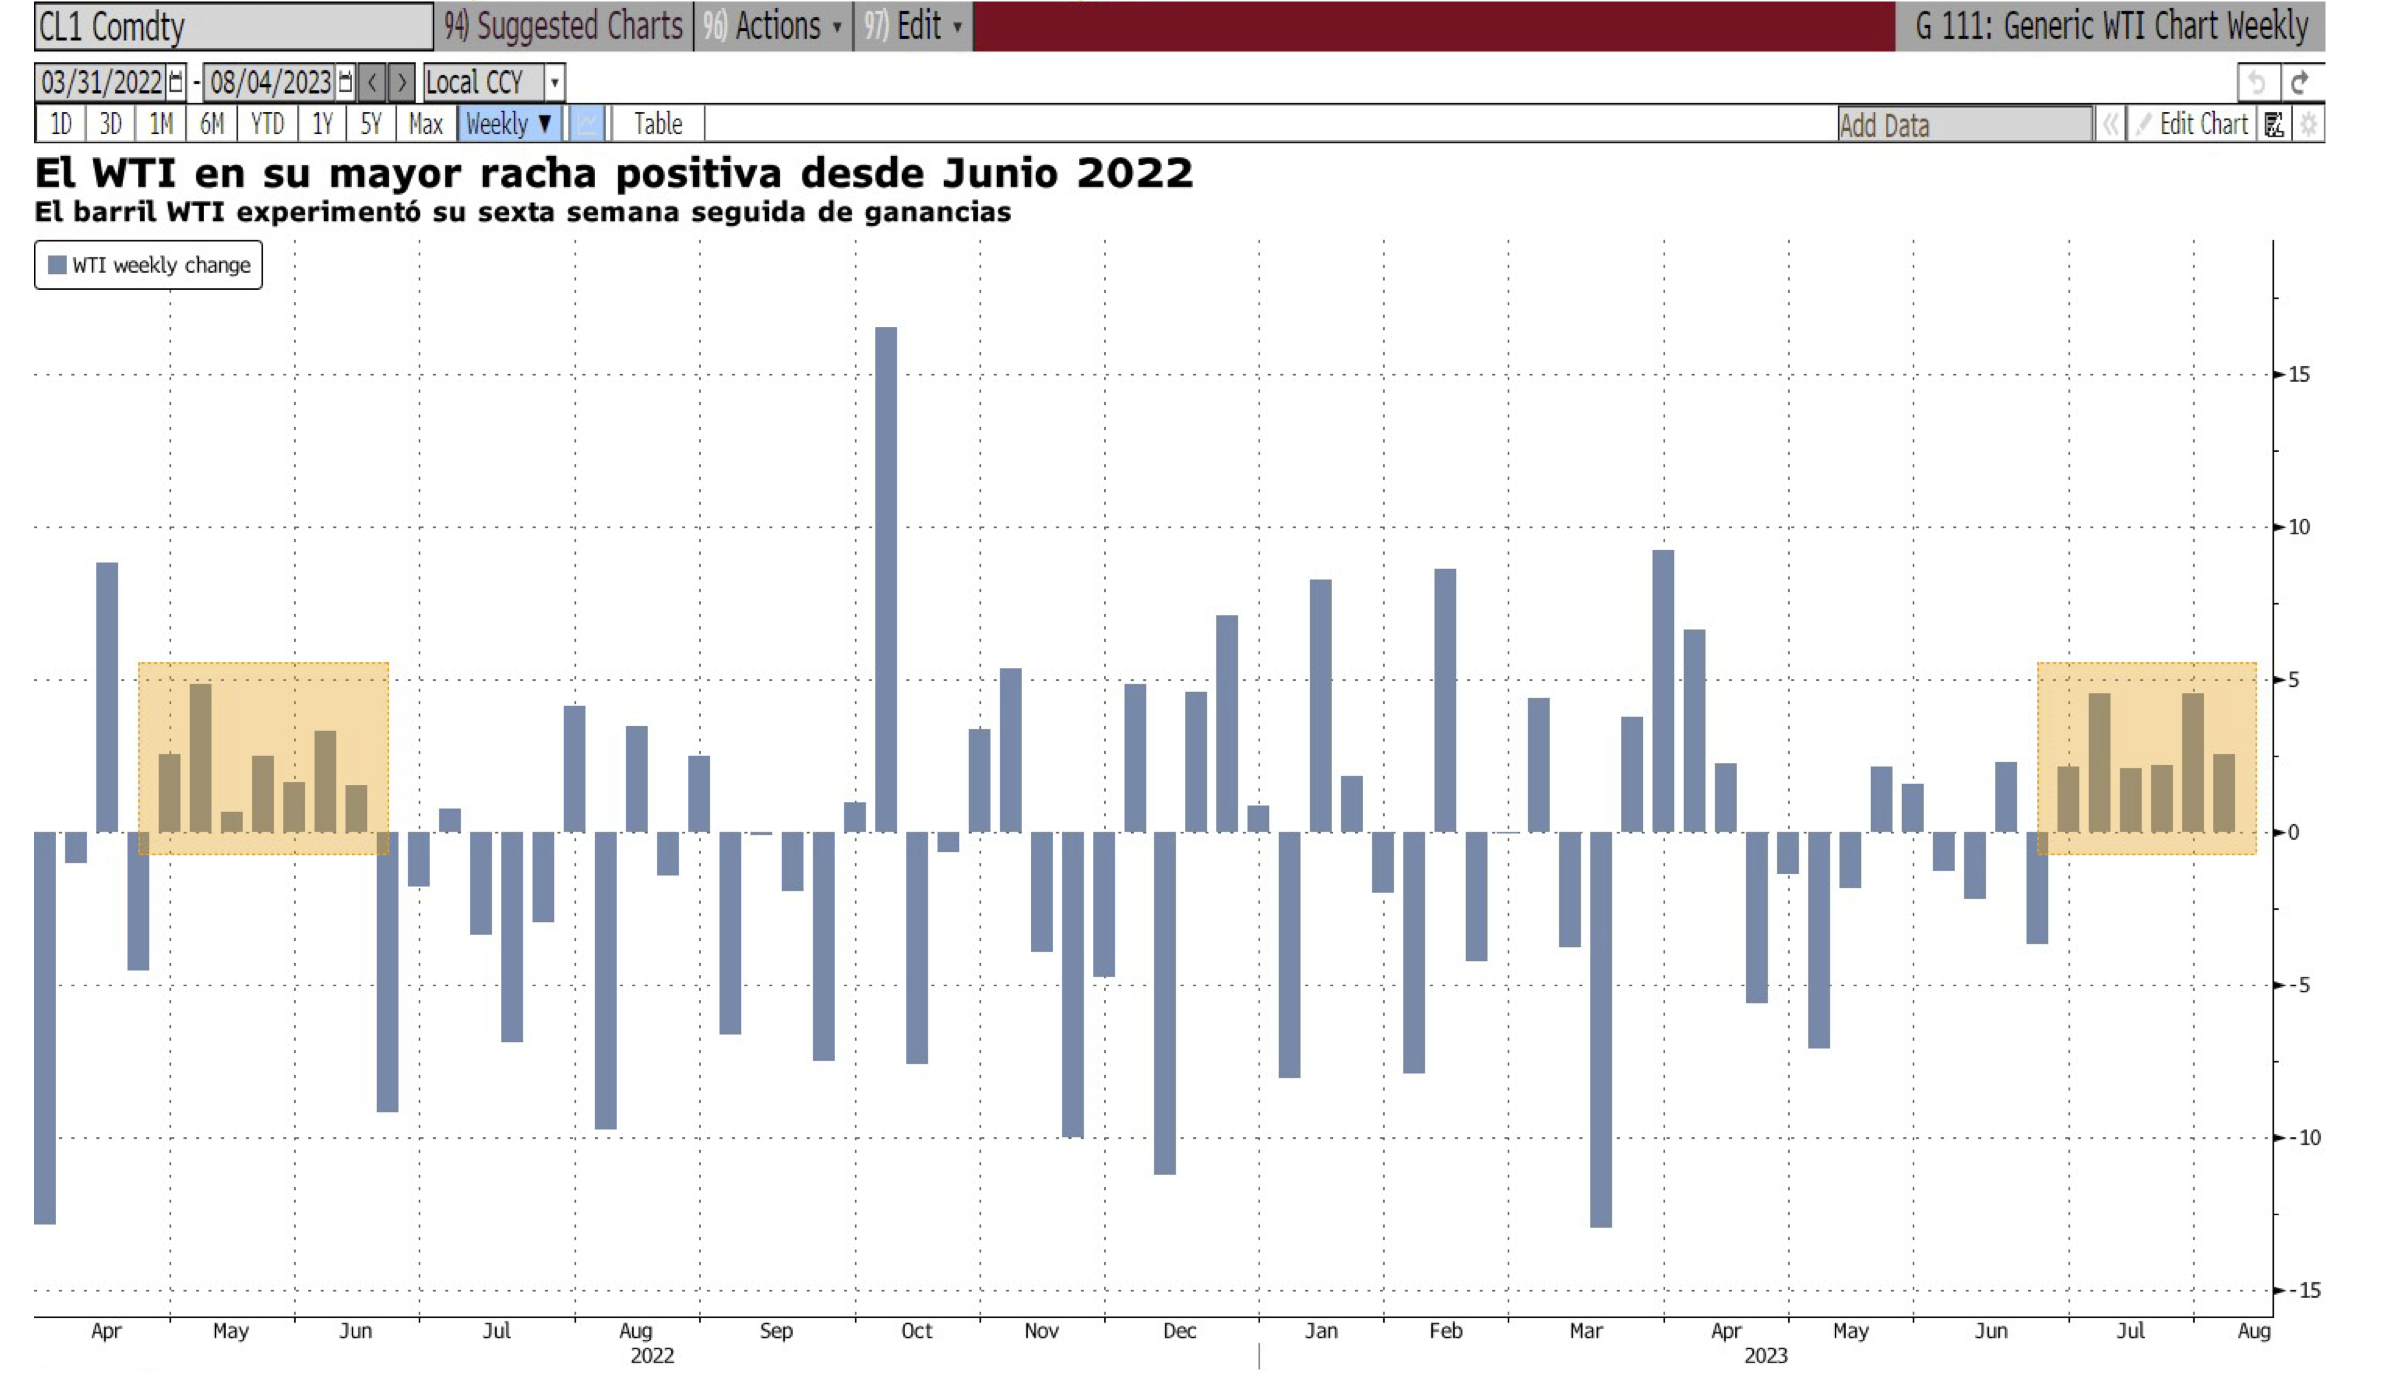Click the -15 label on the y-axis

pyautogui.click(x=2305, y=1290)
